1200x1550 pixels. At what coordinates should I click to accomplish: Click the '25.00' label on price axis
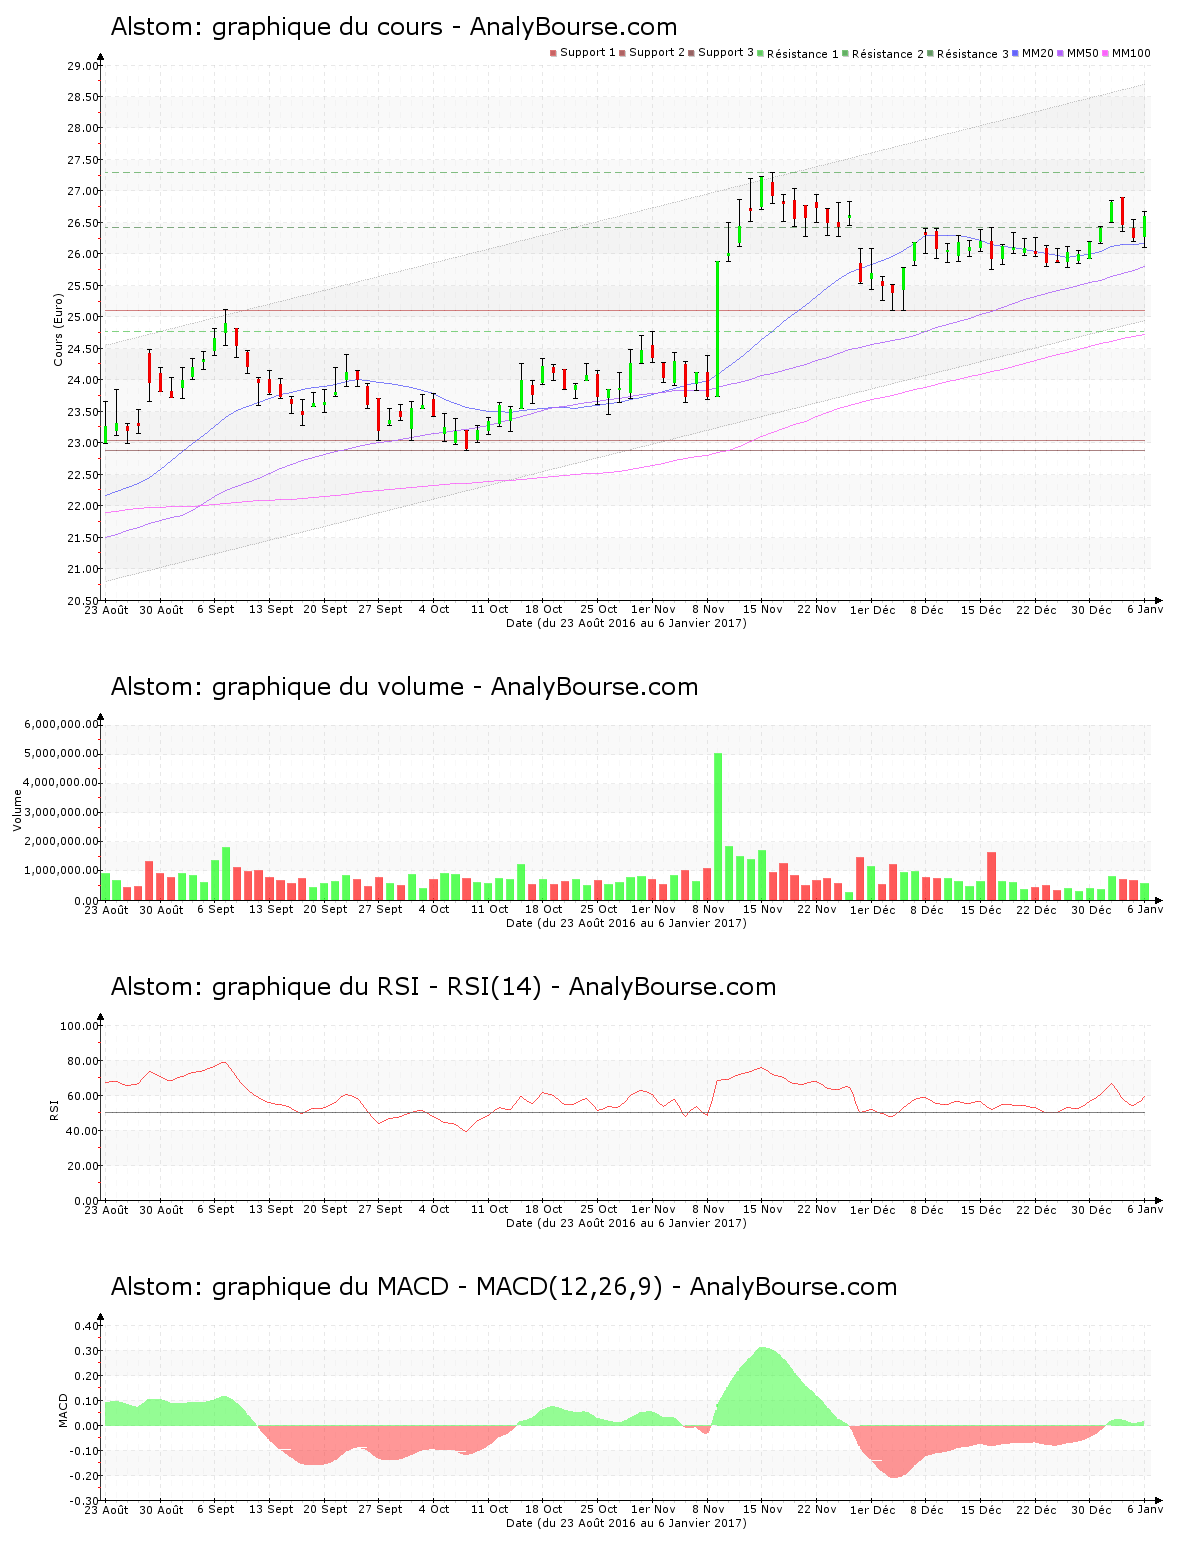click(x=83, y=317)
